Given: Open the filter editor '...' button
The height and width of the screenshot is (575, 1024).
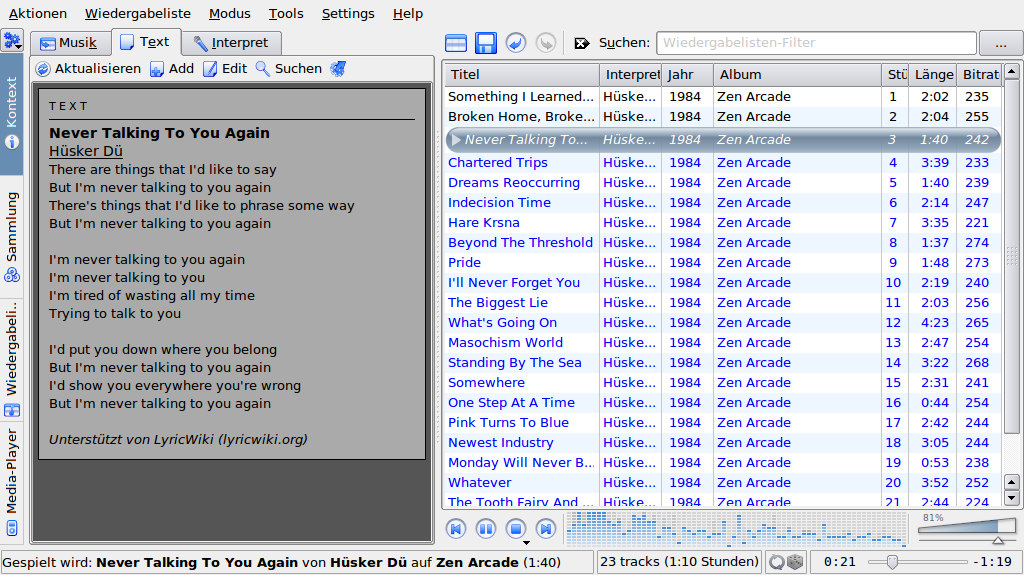Looking at the screenshot, I should point(1000,43).
